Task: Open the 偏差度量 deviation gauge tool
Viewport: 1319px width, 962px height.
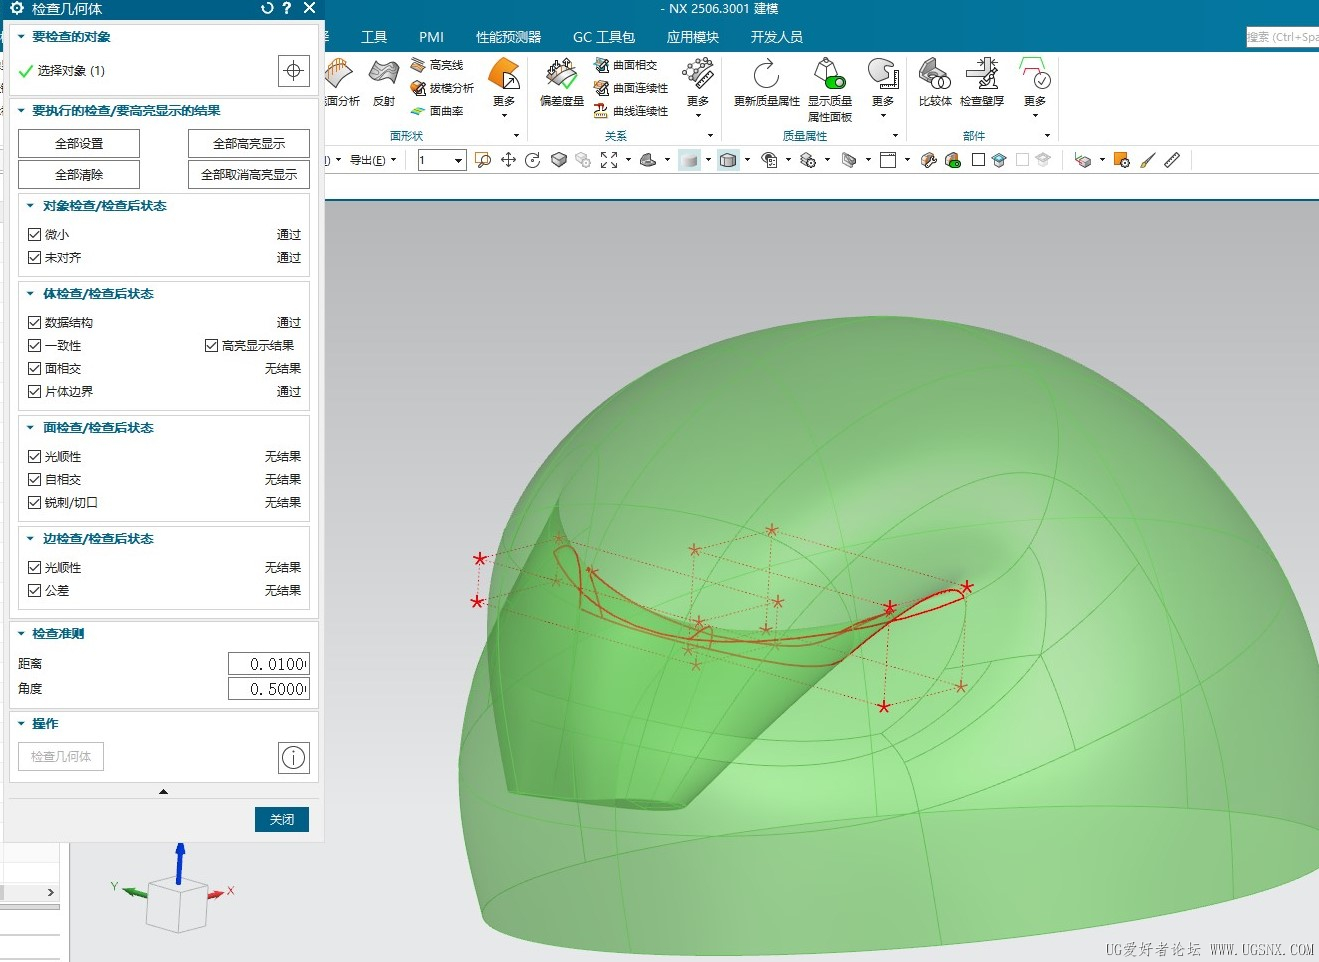Action: (561, 75)
